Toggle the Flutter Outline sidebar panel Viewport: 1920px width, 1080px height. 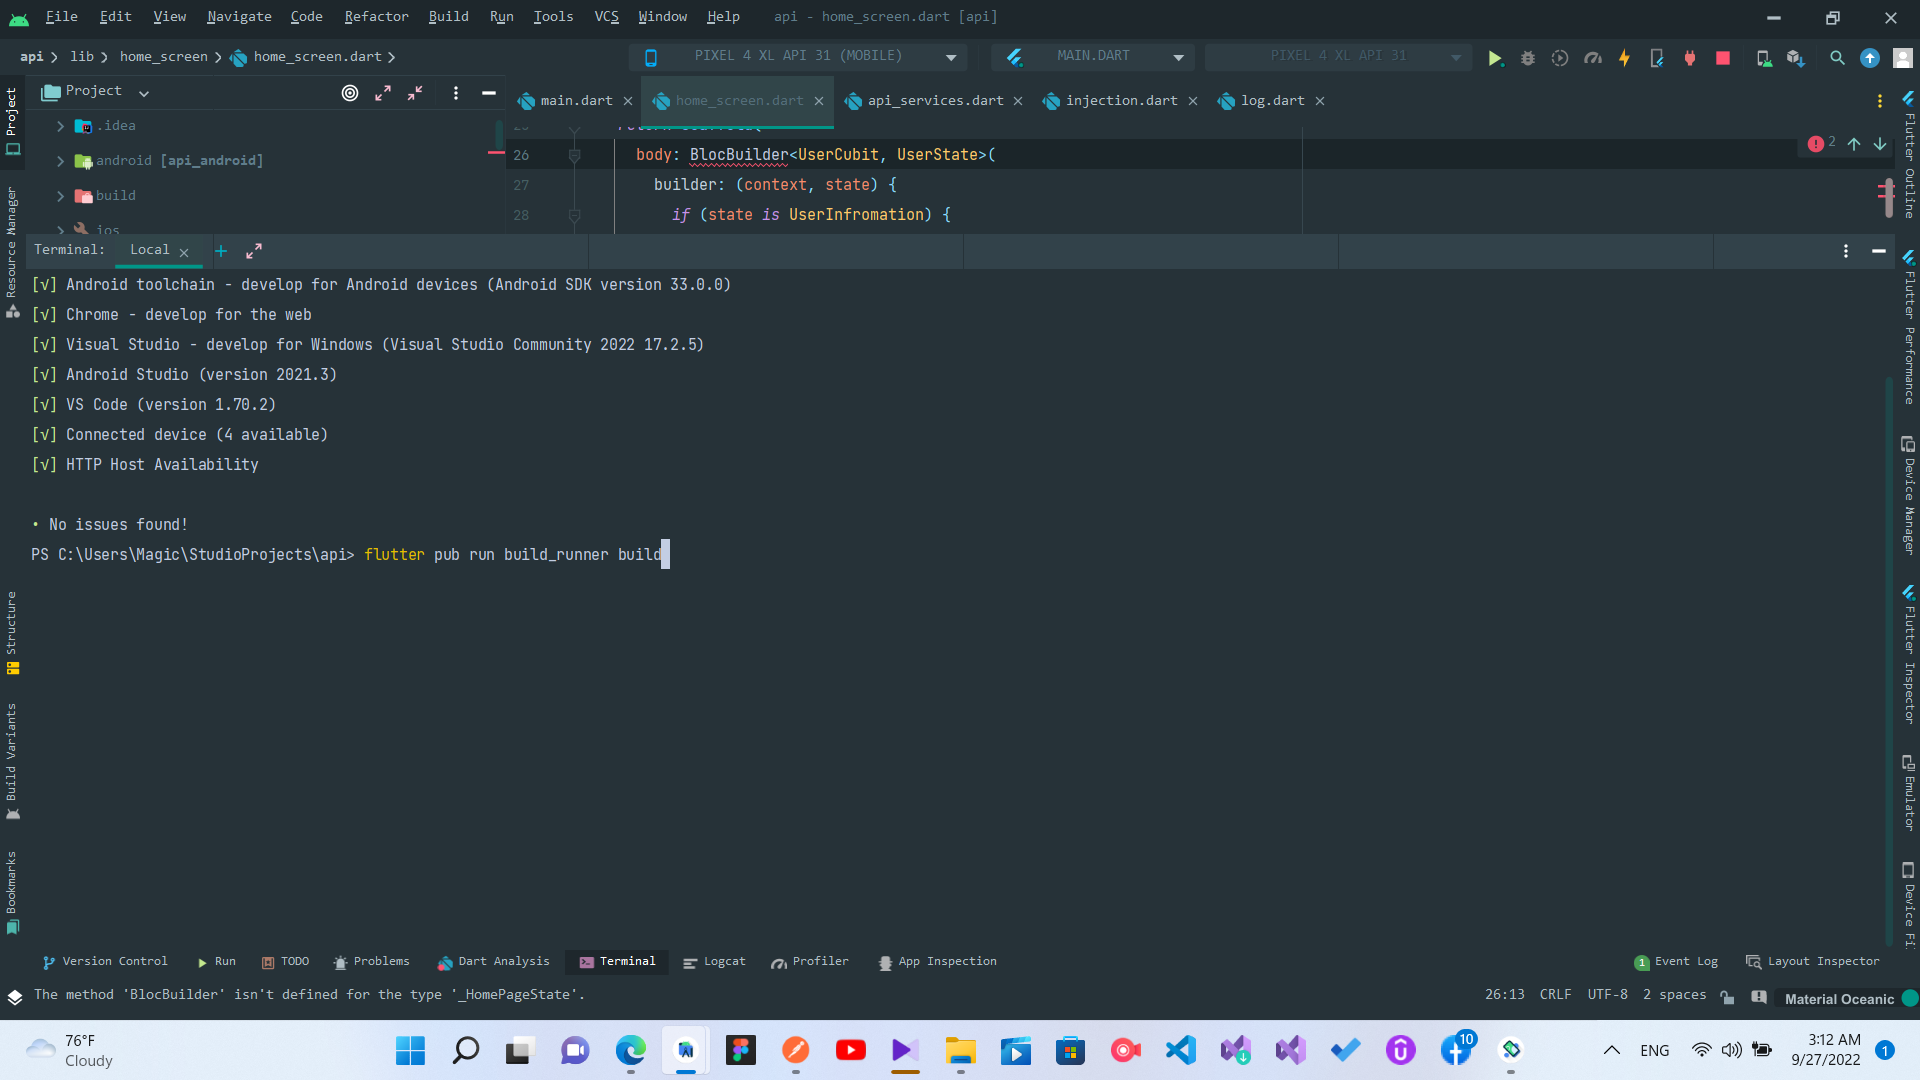pos(1908,155)
